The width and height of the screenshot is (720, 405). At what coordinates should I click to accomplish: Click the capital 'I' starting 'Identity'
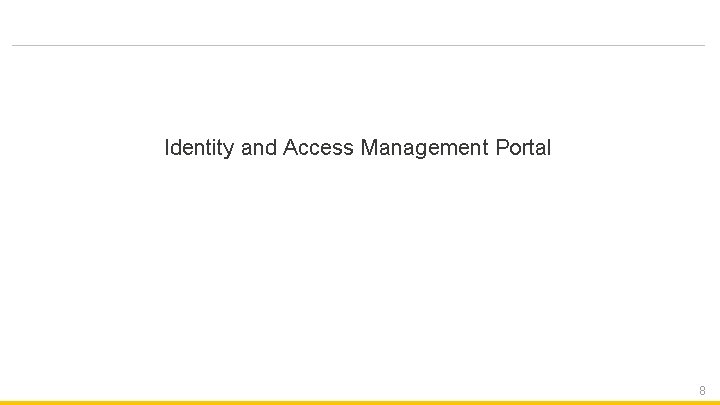pyautogui.click(x=167, y=147)
